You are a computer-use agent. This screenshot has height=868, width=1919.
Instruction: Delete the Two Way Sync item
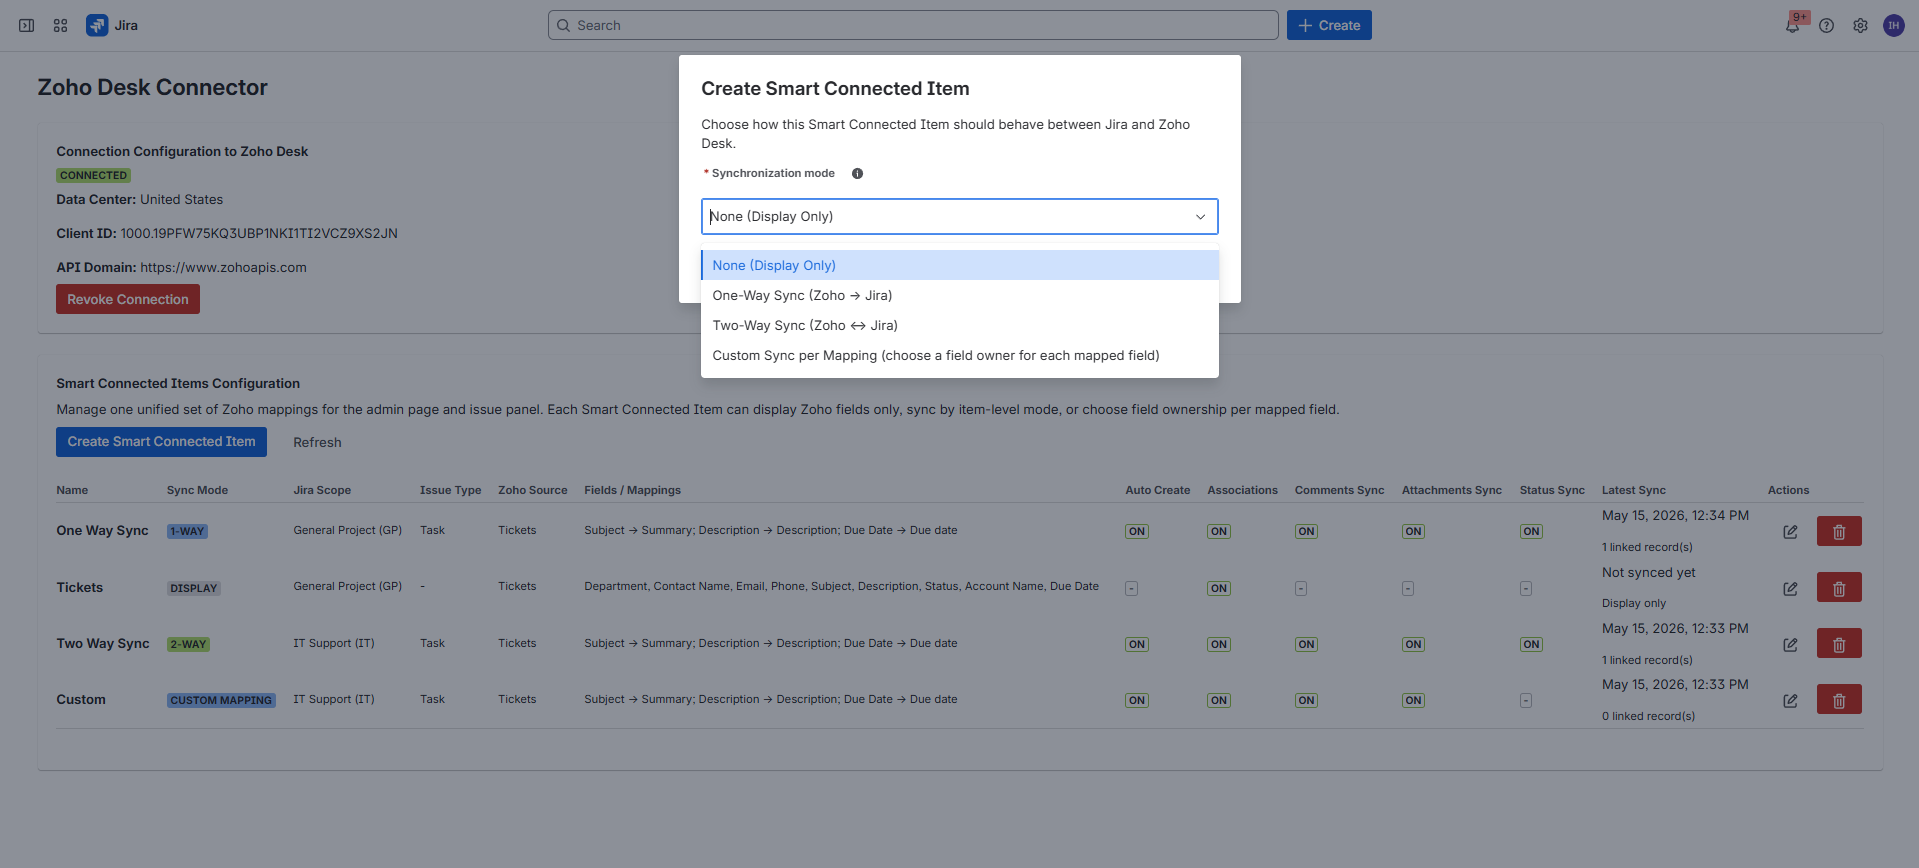point(1839,643)
